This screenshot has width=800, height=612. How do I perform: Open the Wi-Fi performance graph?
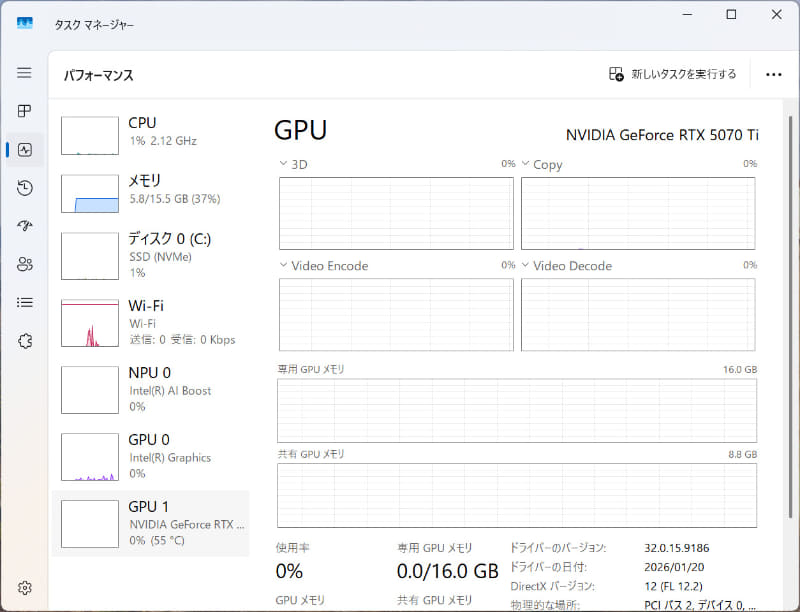click(150, 322)
